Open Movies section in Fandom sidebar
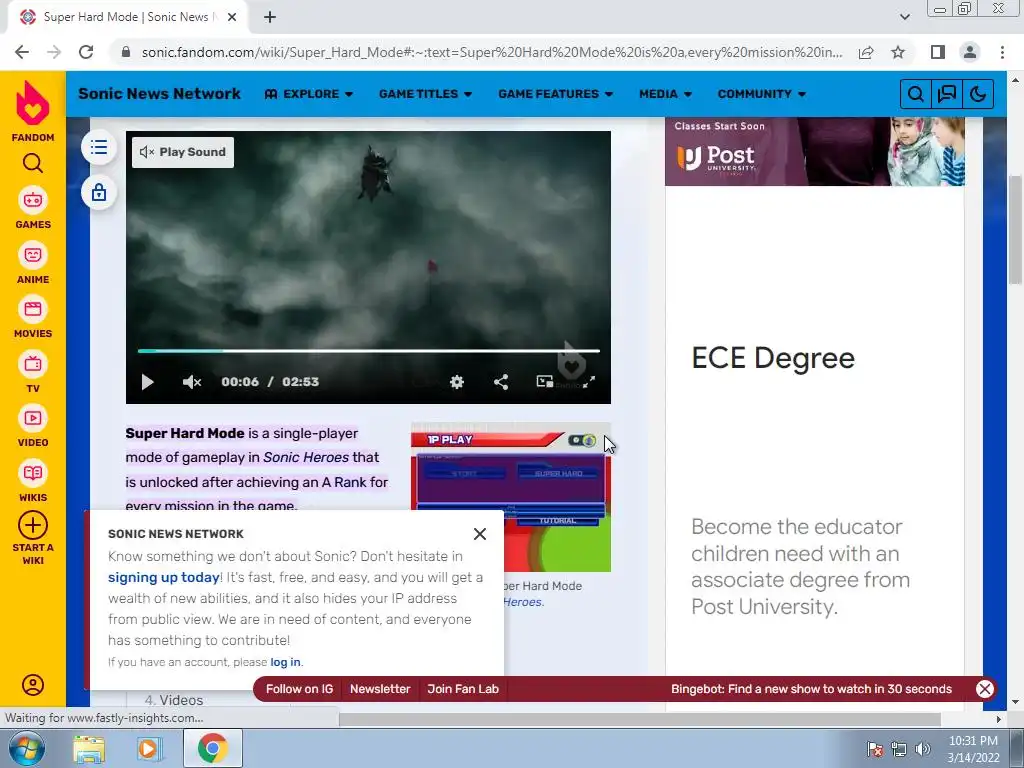 (33, 318)
